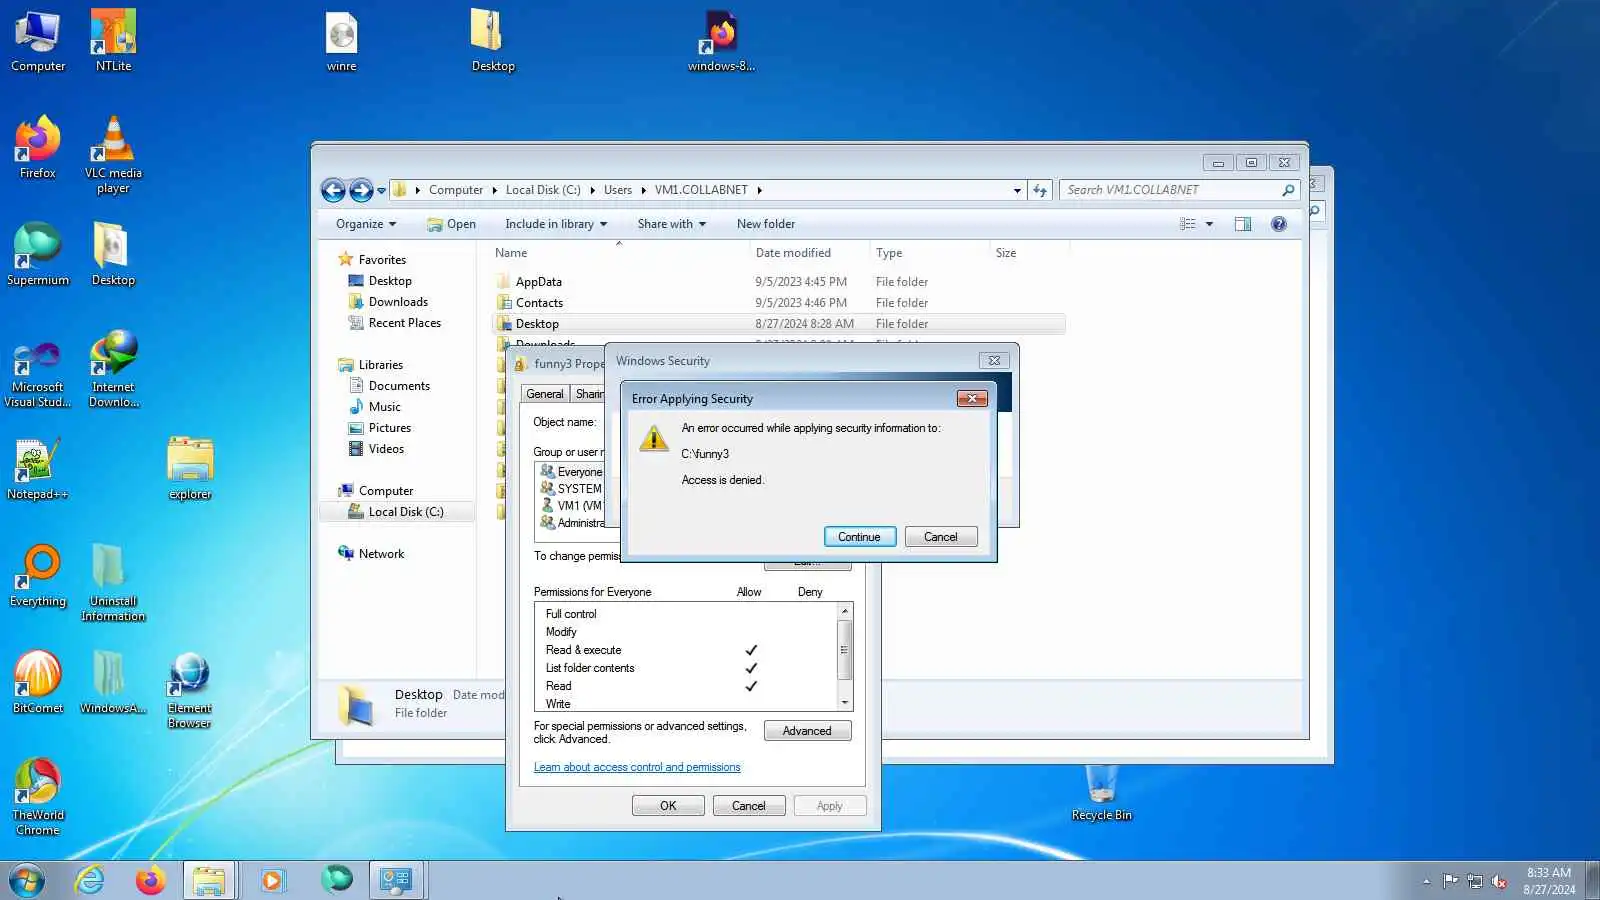Expand the Organize menu in Explorer
Viewport: 1600px width, 900px height.
366,224
